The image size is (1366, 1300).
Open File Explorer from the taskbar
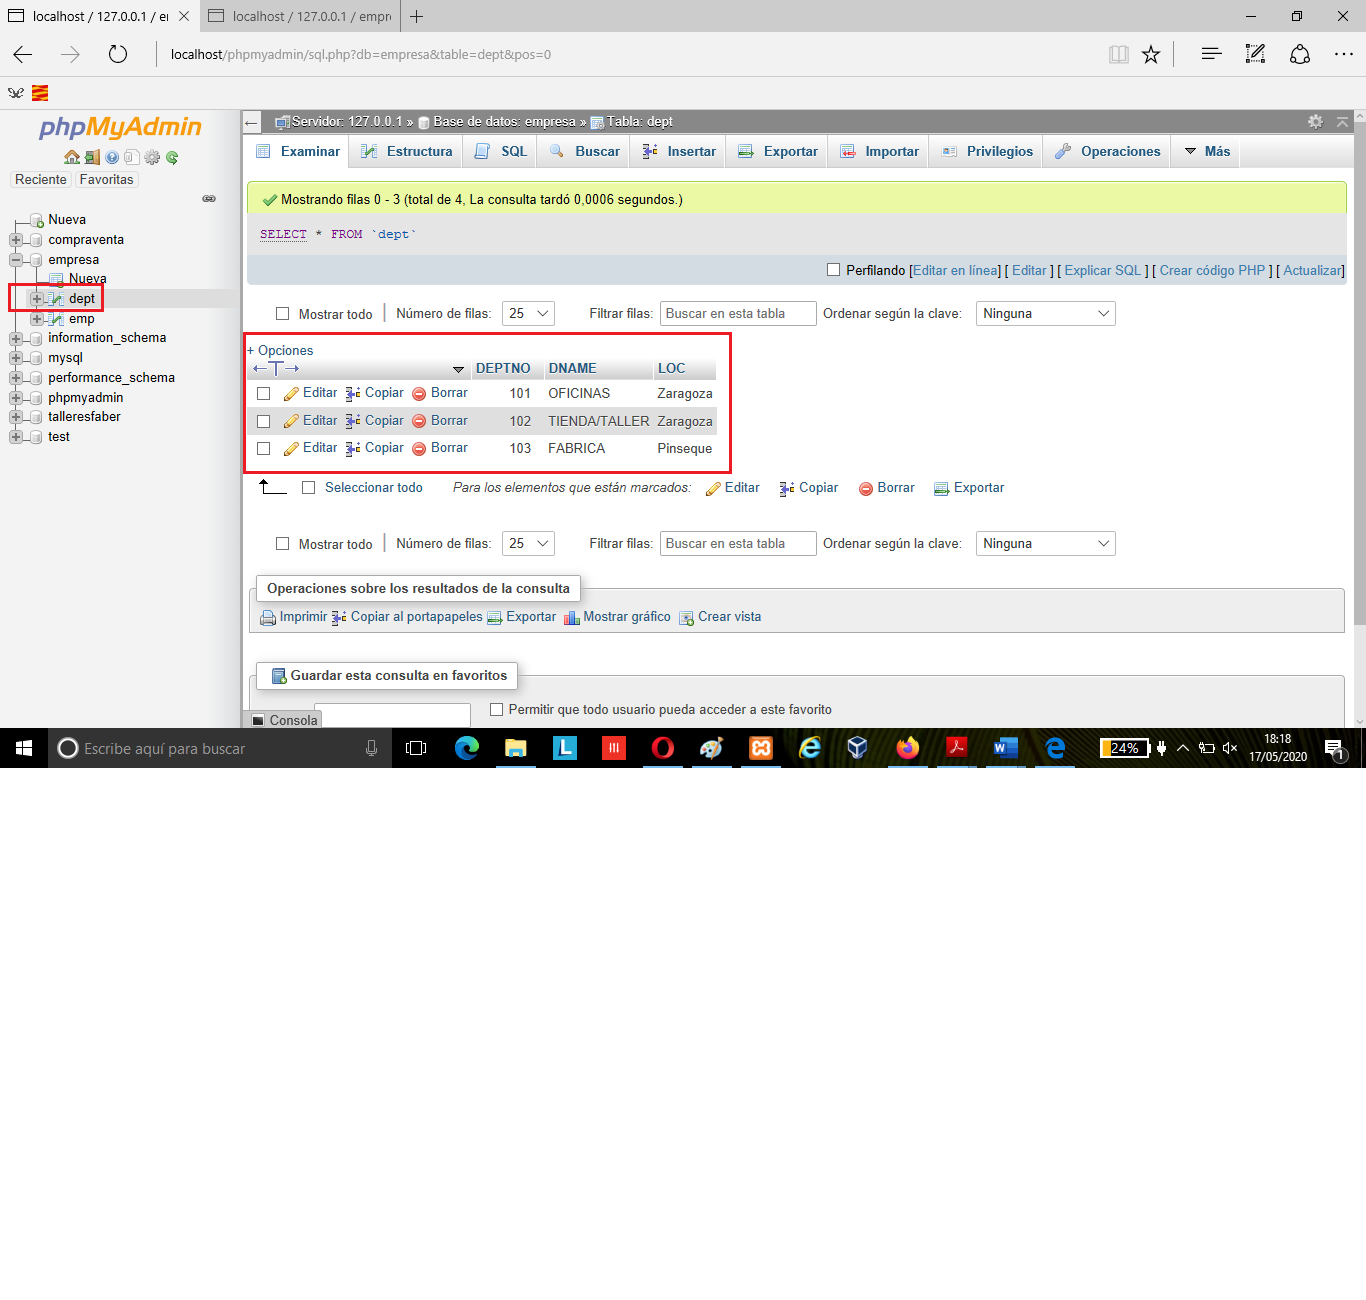pyautogui.click(x=516, y=748)
